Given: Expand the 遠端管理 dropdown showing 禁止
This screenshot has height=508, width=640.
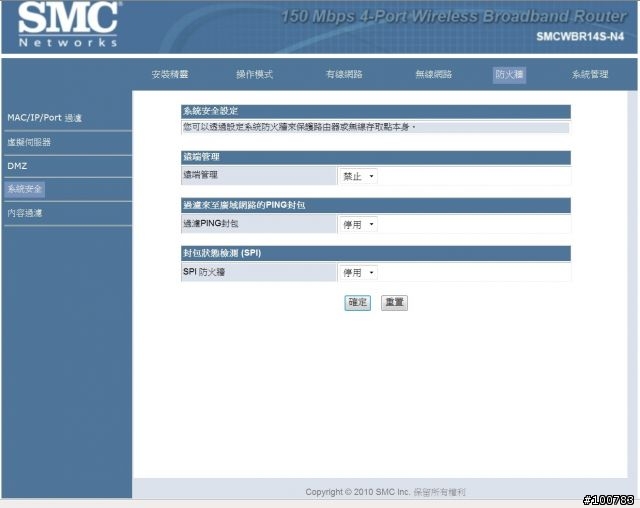Looking at the screenshot, I should coord(358,176).
